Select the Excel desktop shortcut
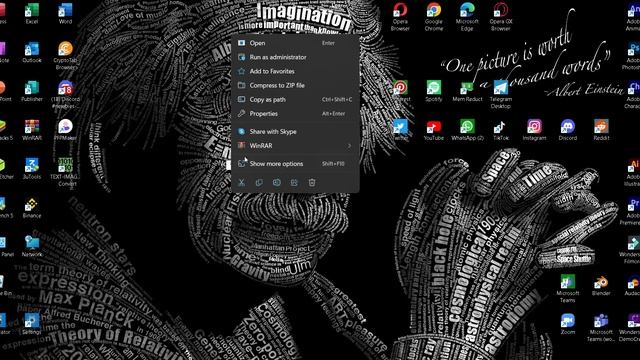 pyautogui.click(x=32, y=13)
